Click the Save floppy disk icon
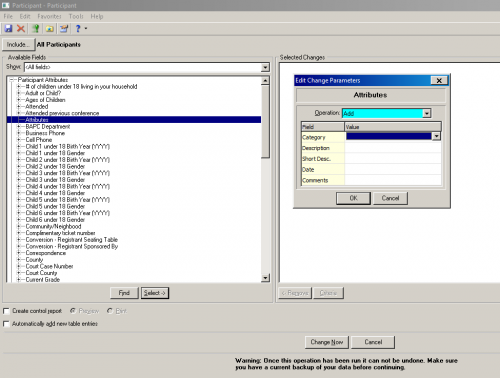Image resolution: width=500 pixels, height=378 pixels. (8, 29)
